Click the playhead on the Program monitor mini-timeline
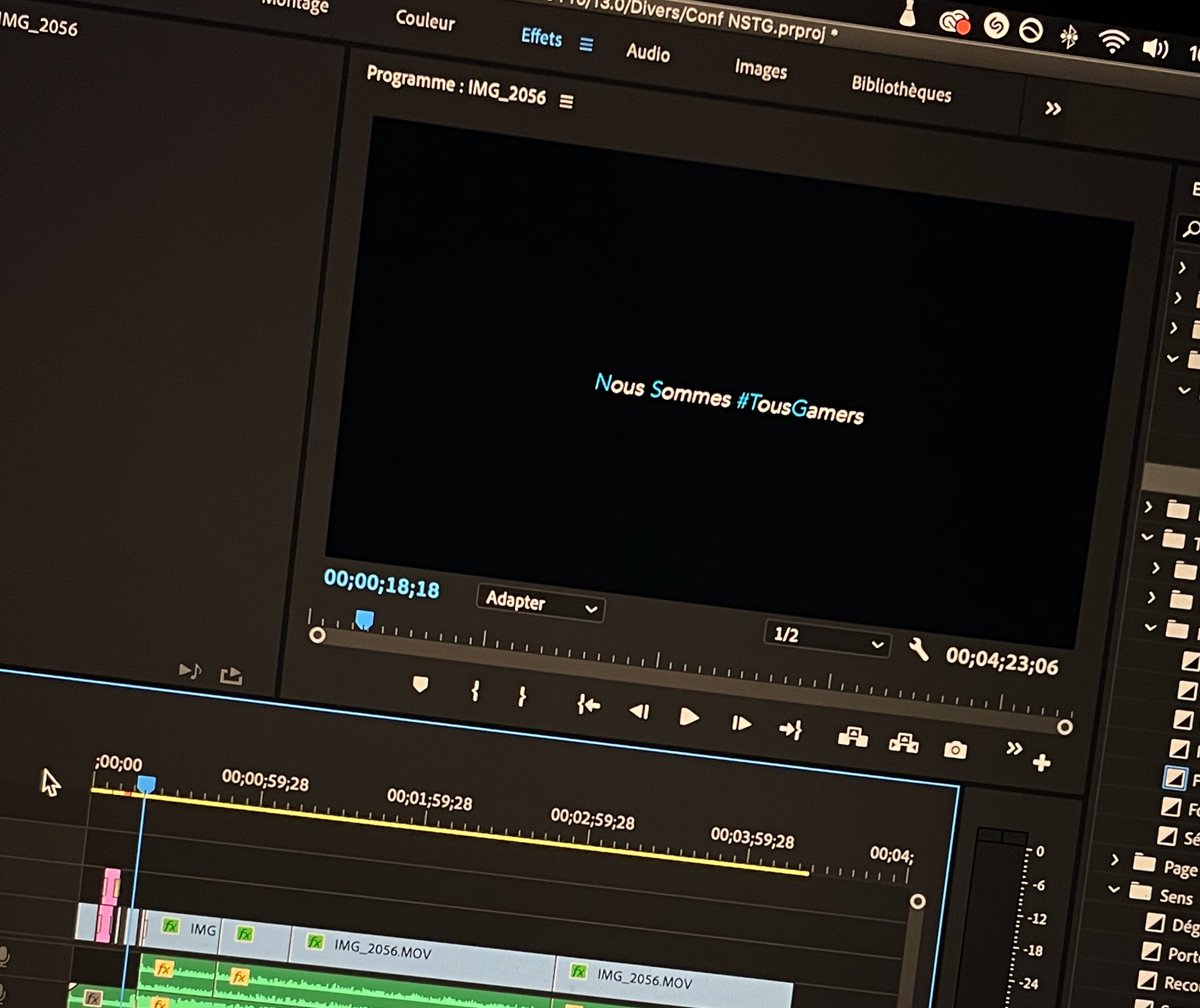 coord(364,620)
